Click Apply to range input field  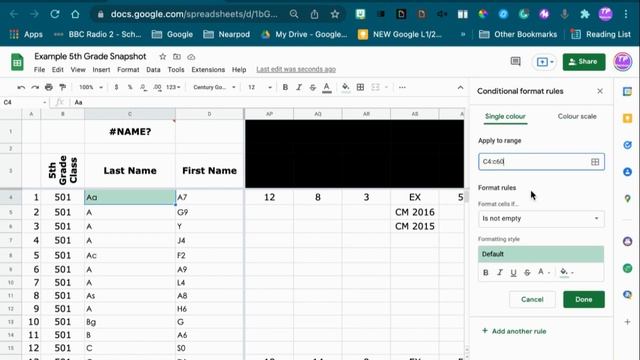541,162
